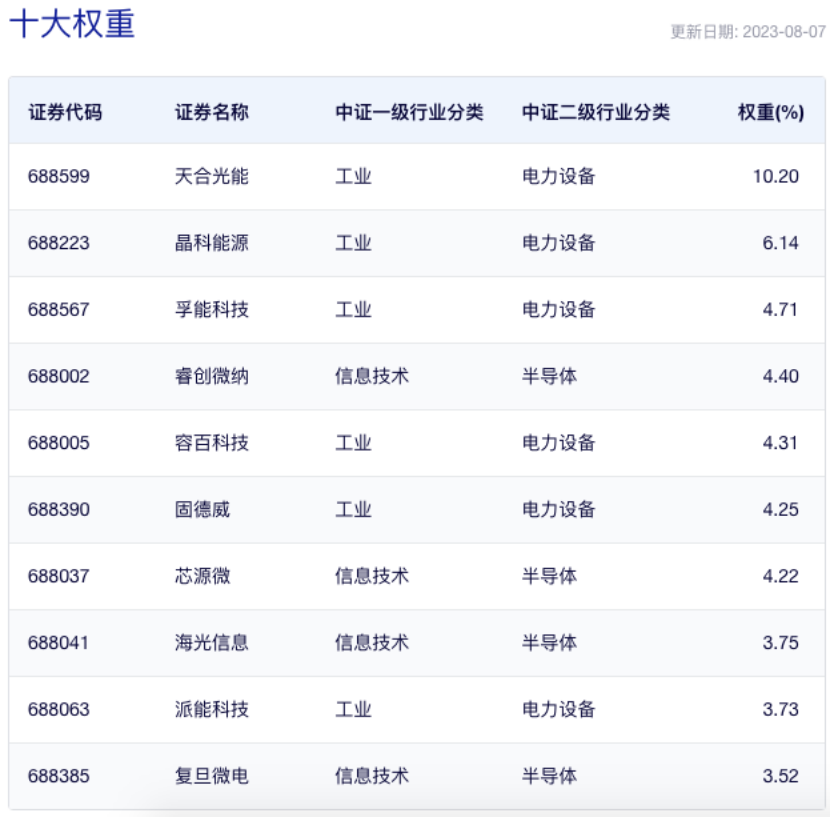The image size is (830, 817).
Task: Click 半导体 in the 海光信息 row
Action: tap(549, 643)
